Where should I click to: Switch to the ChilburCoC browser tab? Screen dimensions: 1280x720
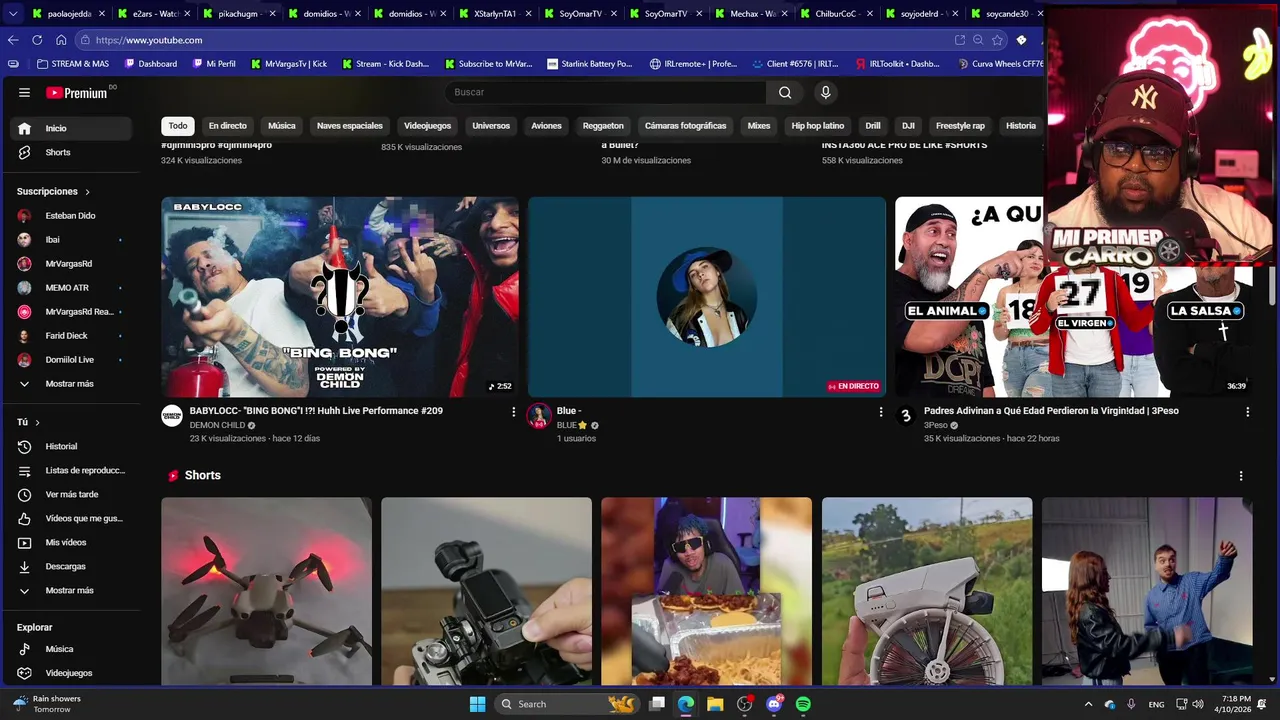point(835,14)
